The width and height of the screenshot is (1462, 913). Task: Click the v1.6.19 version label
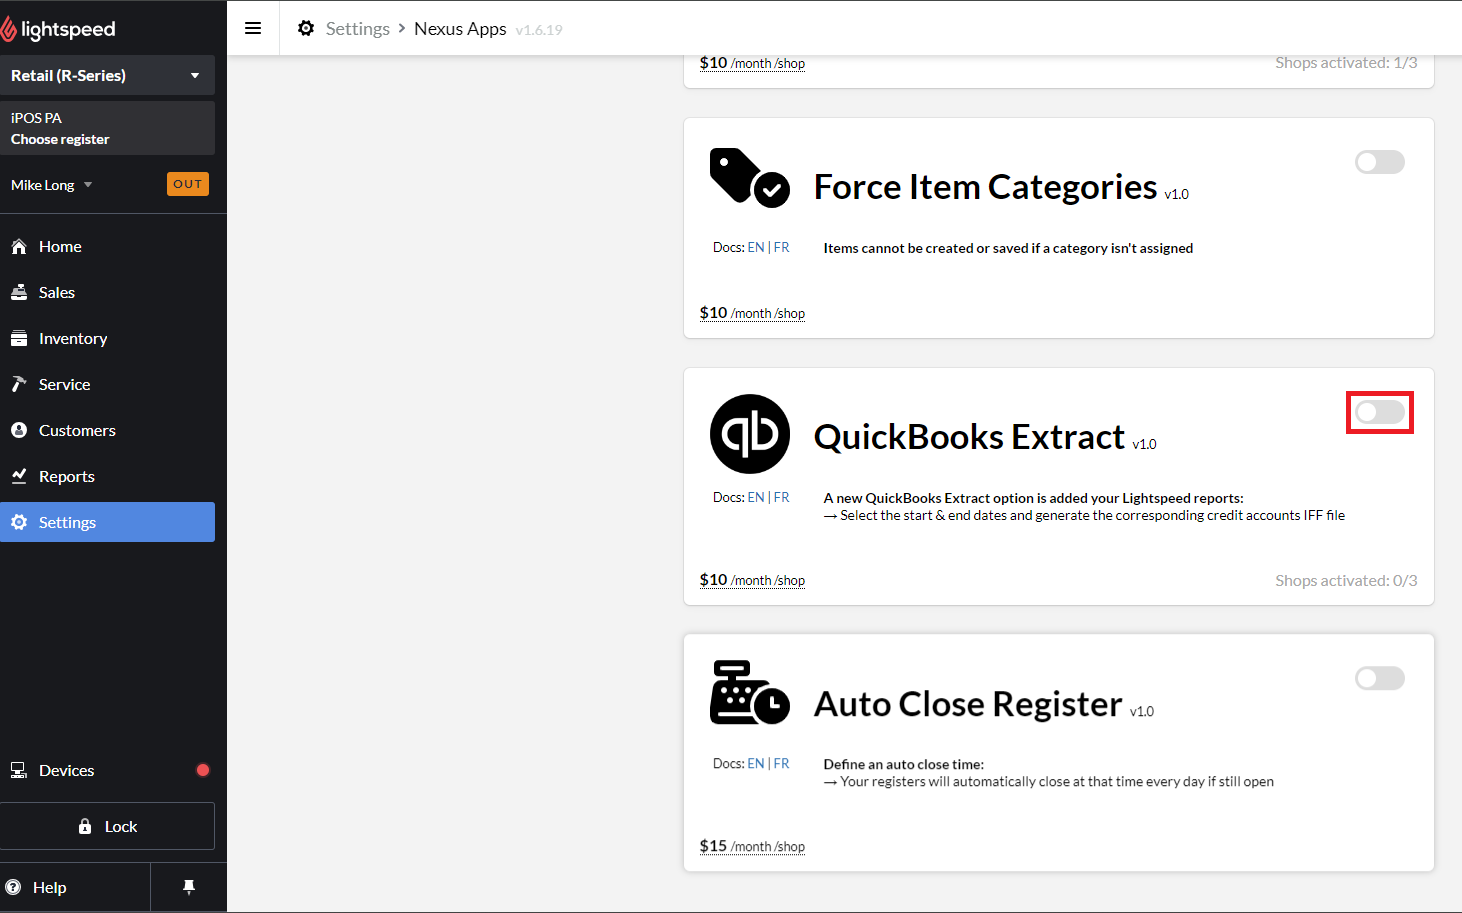(539, 30)
